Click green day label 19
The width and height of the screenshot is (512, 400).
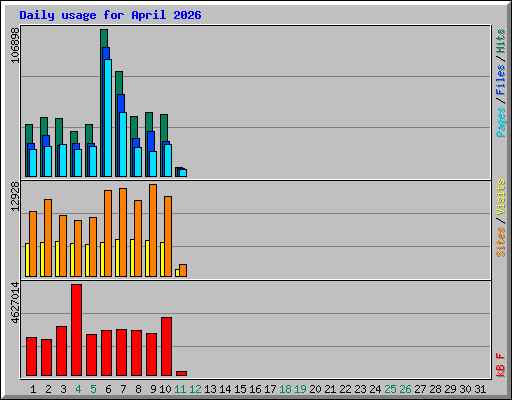click(x=300, y=389)
